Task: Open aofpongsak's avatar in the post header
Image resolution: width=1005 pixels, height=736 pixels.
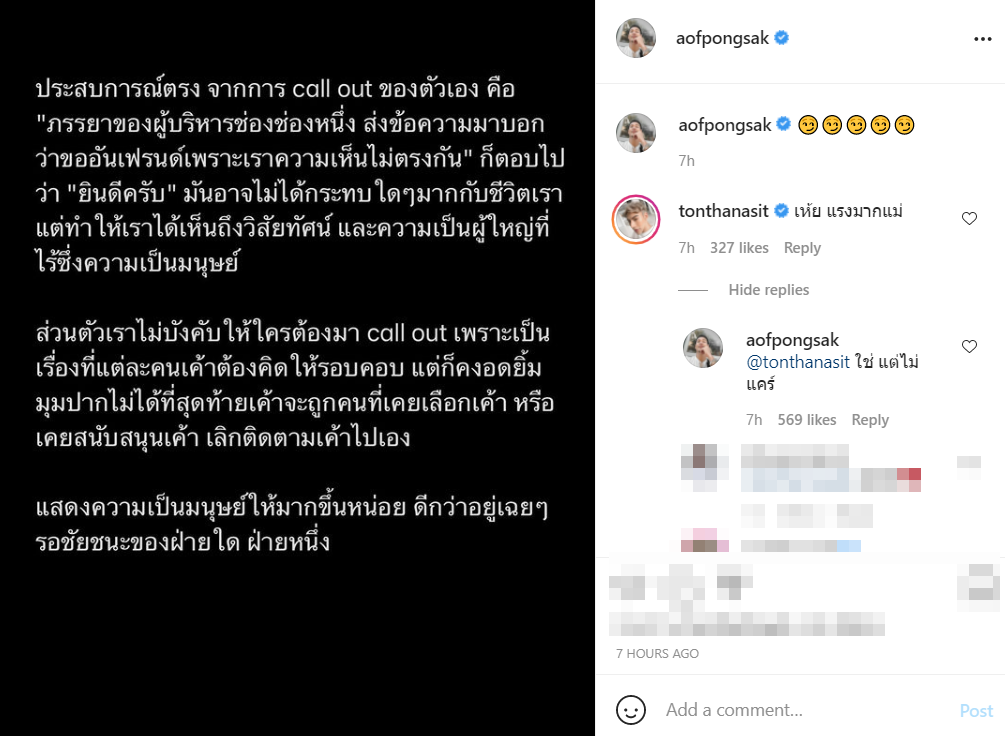Action: [636, 38]
